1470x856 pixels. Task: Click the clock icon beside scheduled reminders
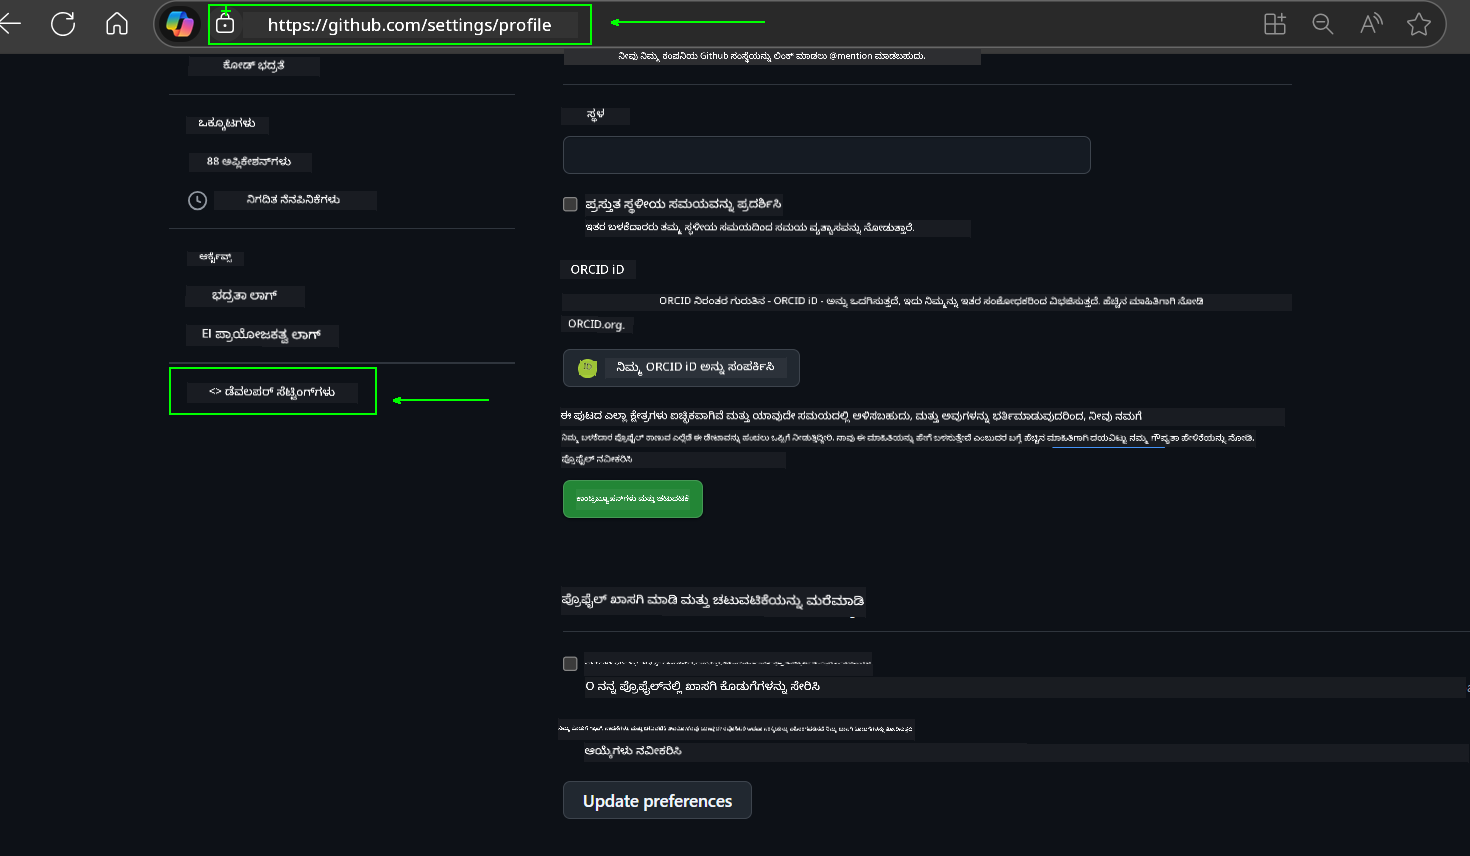coord(197,200)
